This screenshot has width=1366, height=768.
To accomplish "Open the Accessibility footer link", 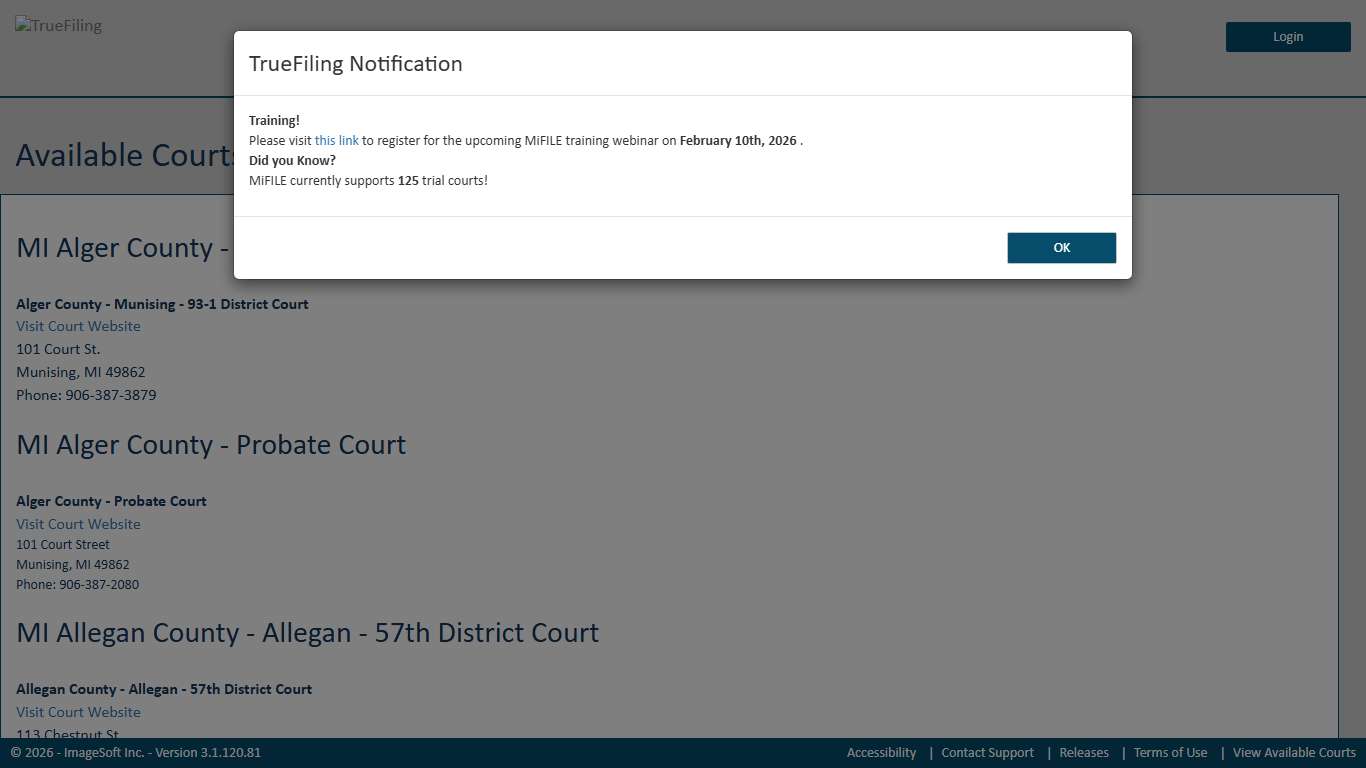I will [881, 753].
